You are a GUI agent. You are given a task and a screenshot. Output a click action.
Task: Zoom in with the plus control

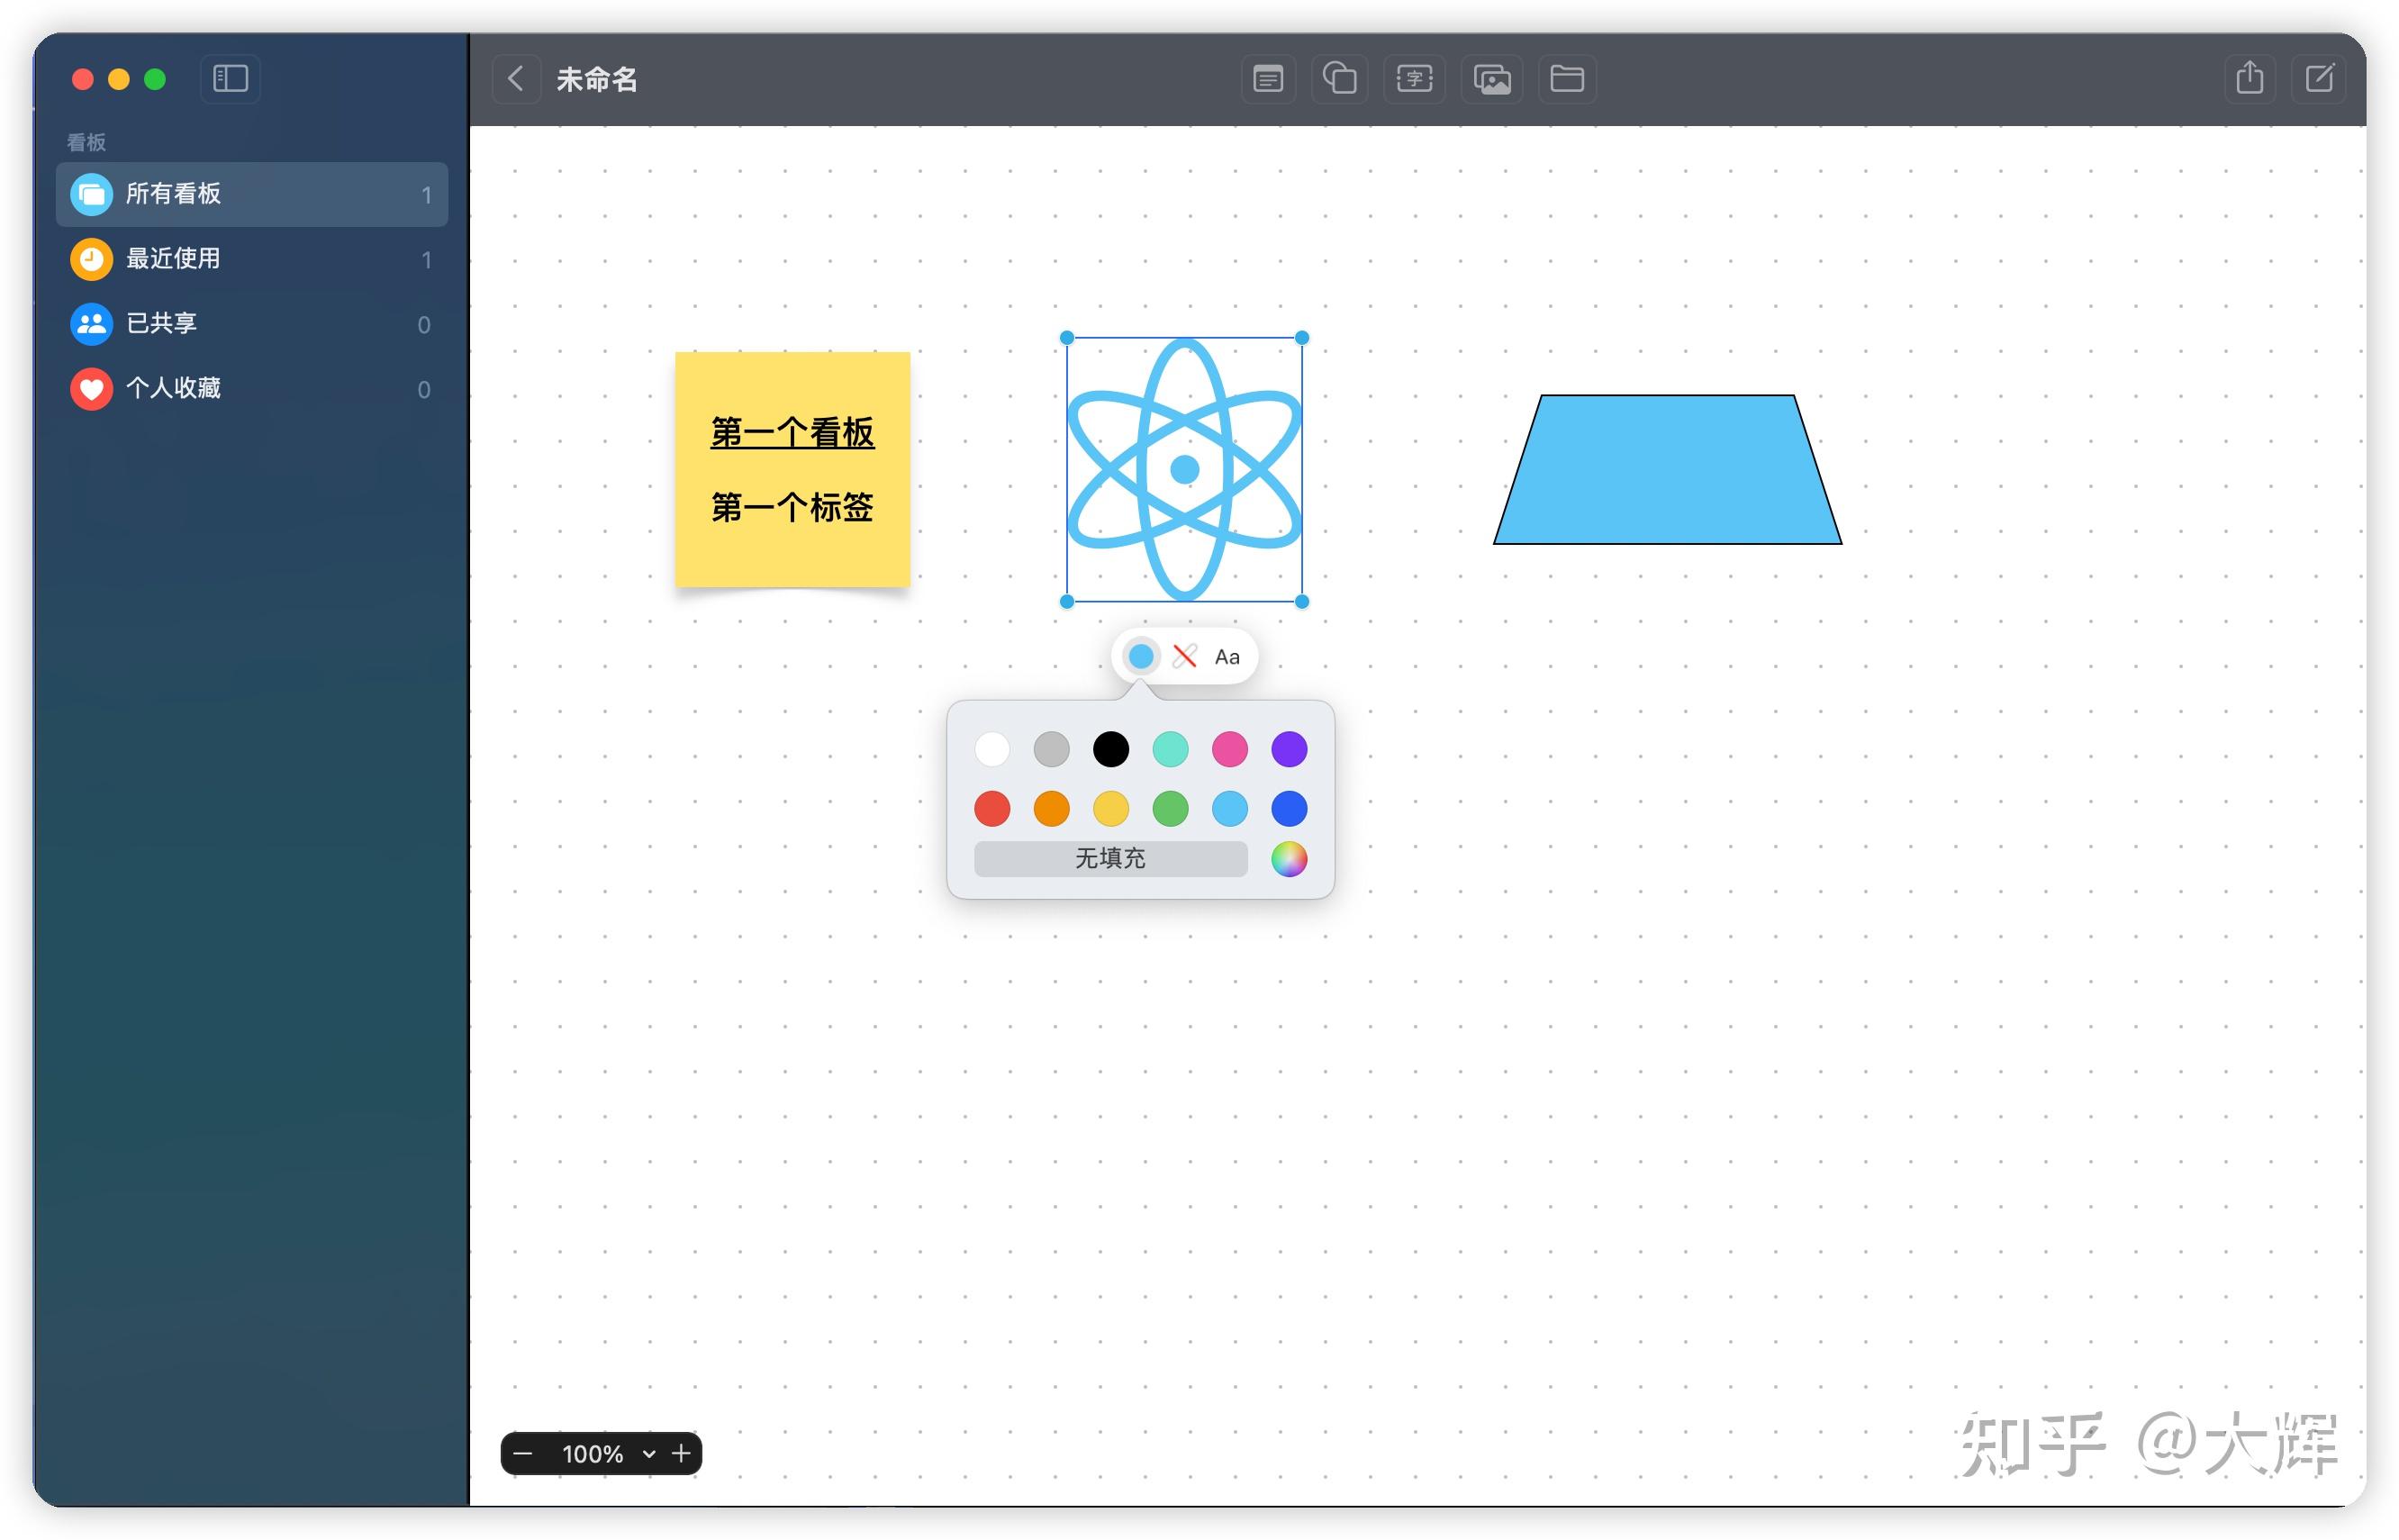681,1453
